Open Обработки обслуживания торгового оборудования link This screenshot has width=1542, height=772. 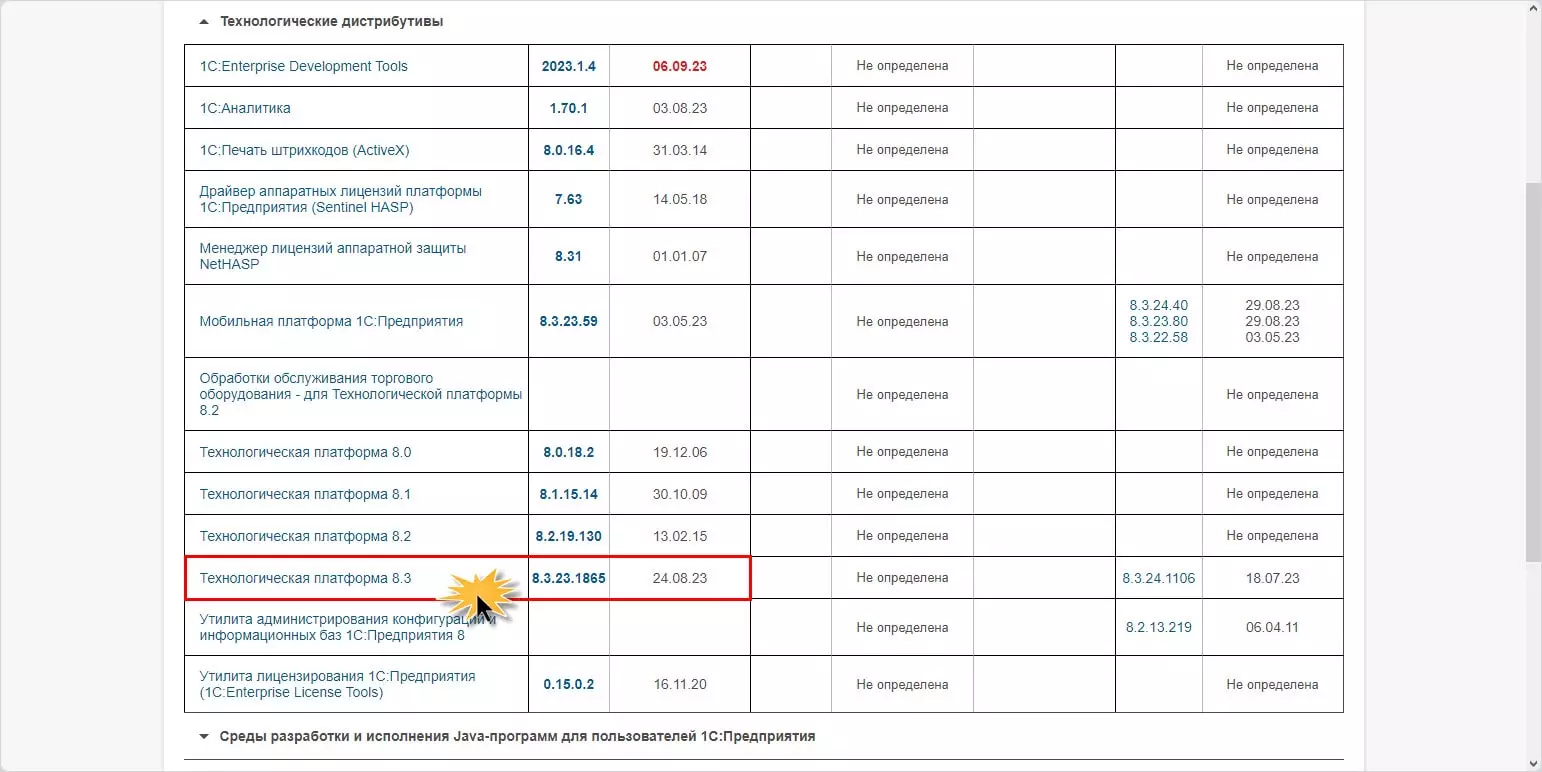[361, 394]
